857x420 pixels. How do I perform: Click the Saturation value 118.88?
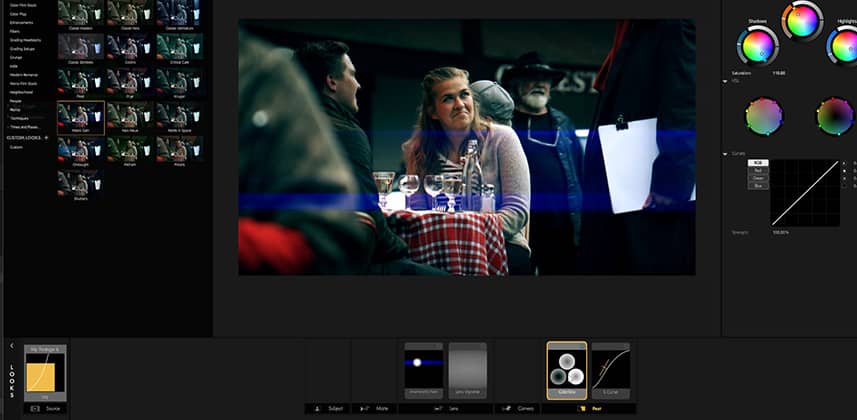pos(779,73)
